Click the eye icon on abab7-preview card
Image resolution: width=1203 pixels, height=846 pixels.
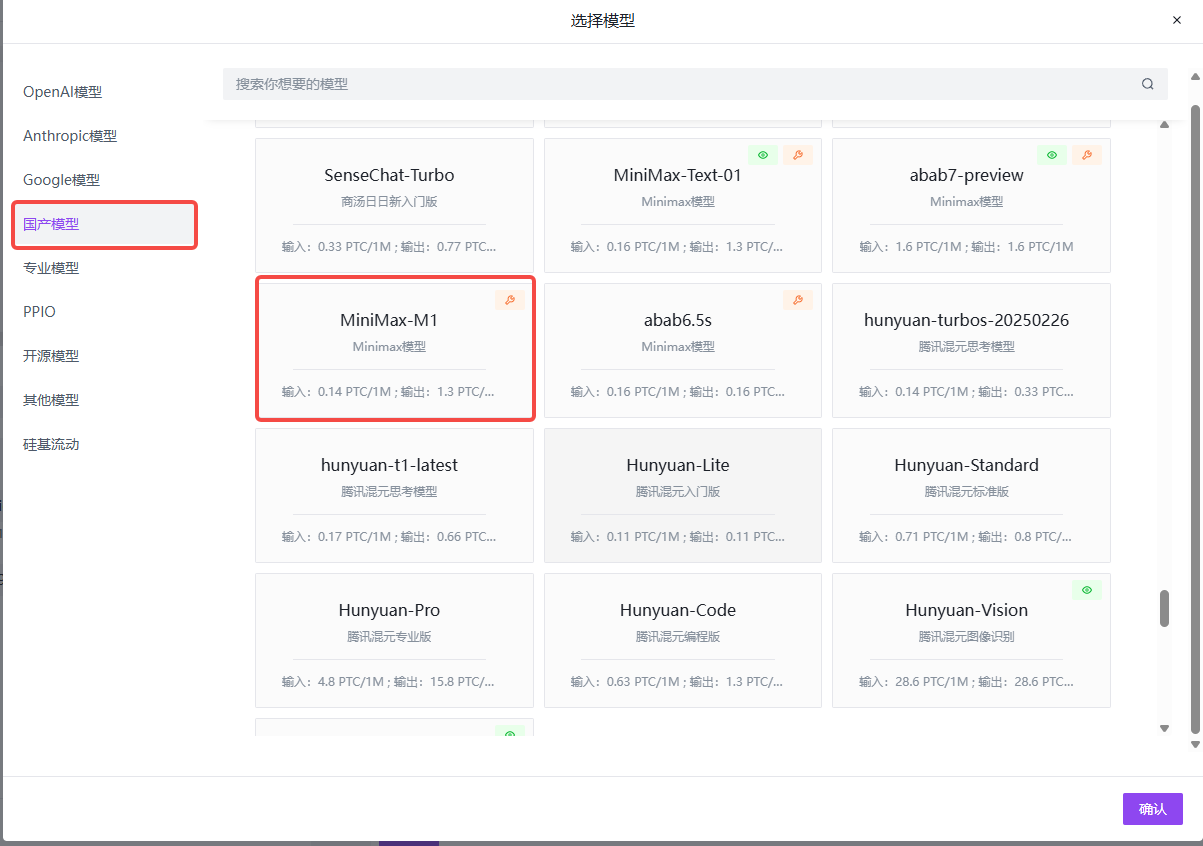coord(1052,155)
